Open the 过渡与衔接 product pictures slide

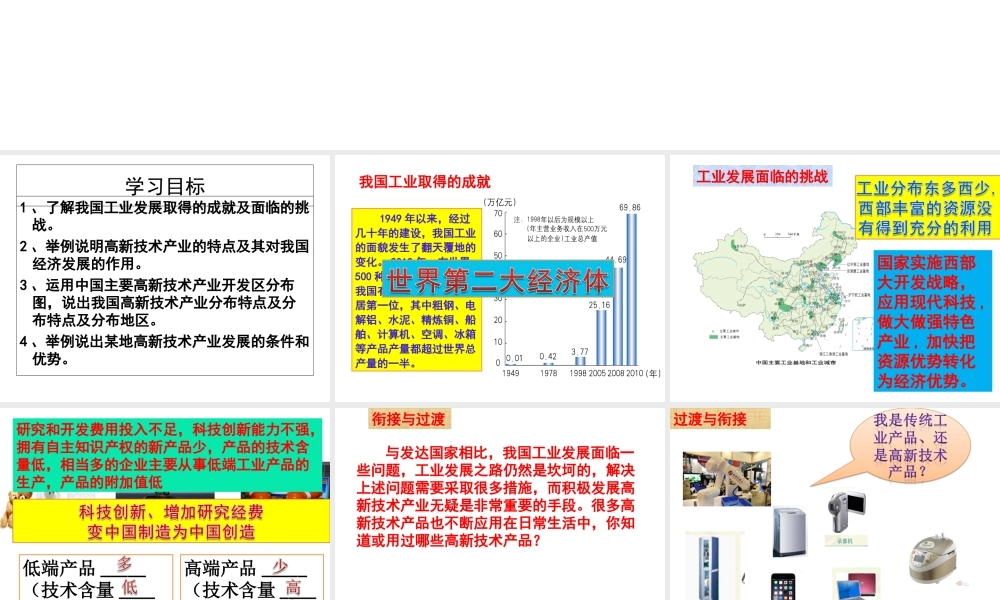click(x=835, y=504)
